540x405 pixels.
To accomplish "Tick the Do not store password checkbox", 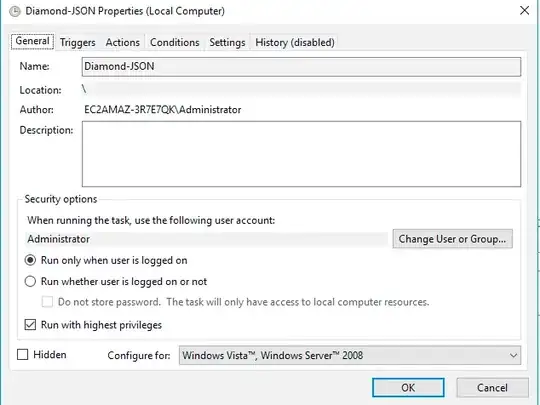I will point(47,302).
